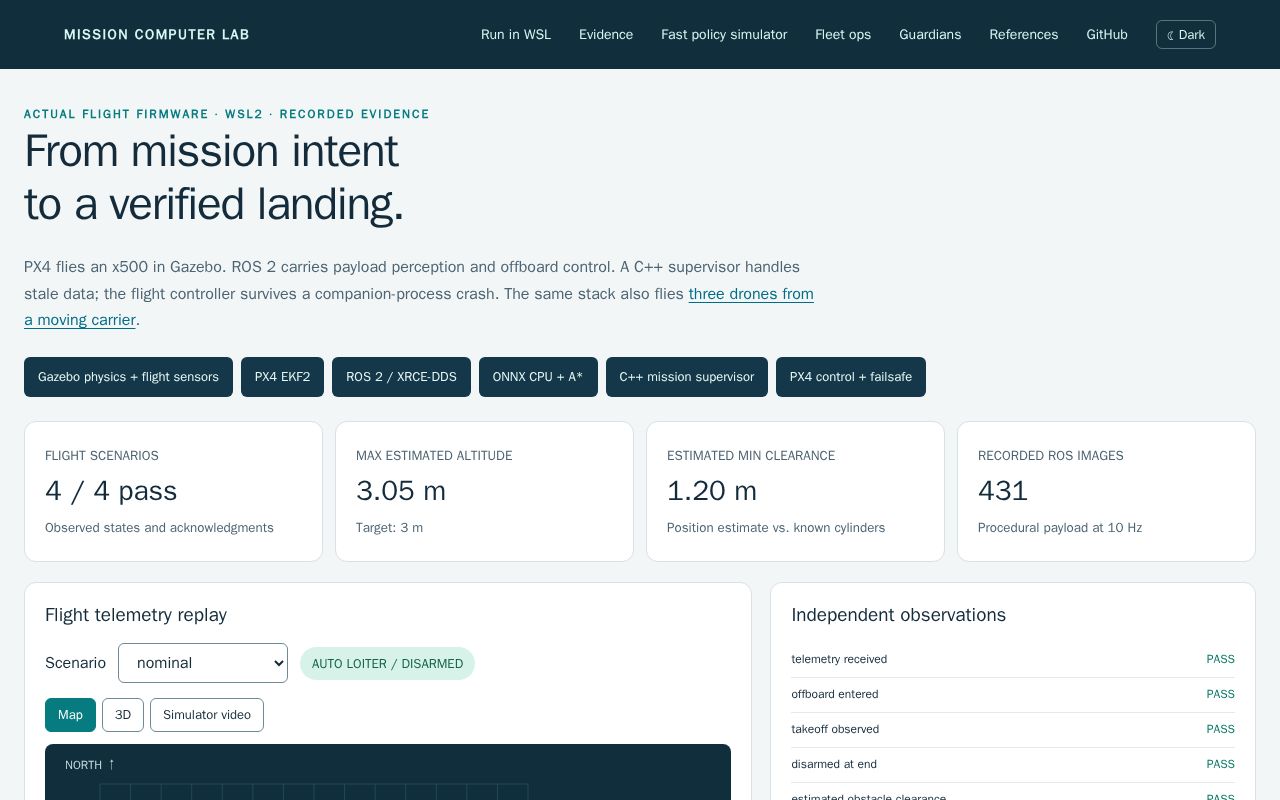Select the Map view tab
The width and height of the screenshot is (1280, 800).
point(70,715)
